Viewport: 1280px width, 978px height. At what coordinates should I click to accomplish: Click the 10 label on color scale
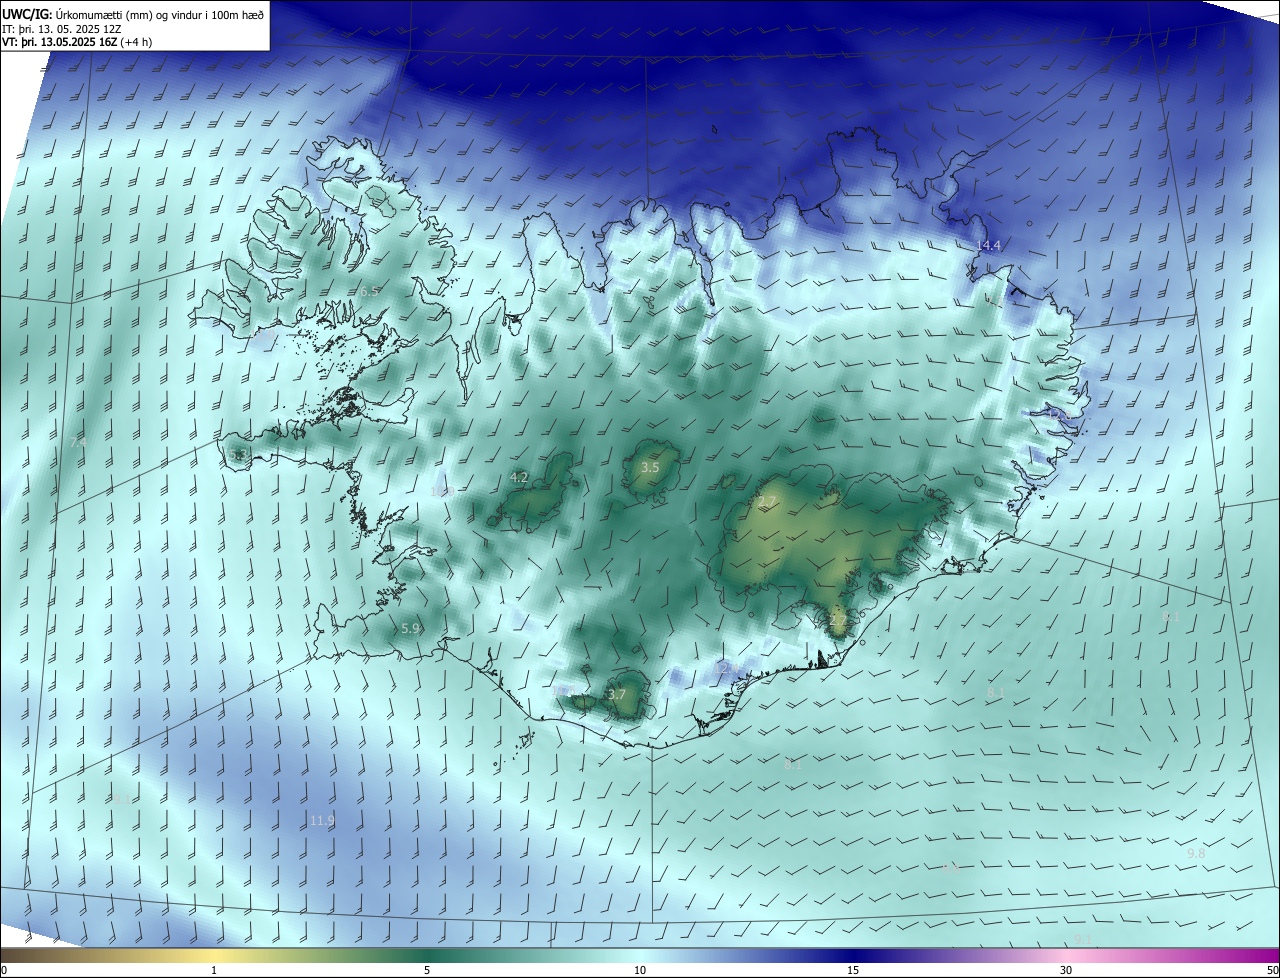(x=640, y=970)
